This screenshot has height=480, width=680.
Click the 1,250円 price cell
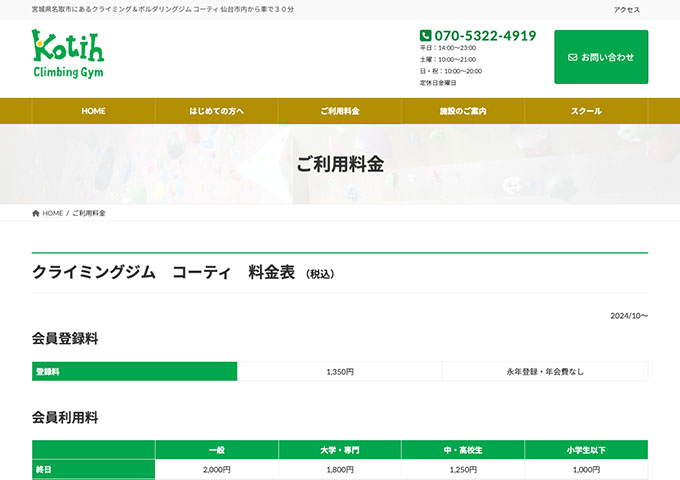pos(463,470)
